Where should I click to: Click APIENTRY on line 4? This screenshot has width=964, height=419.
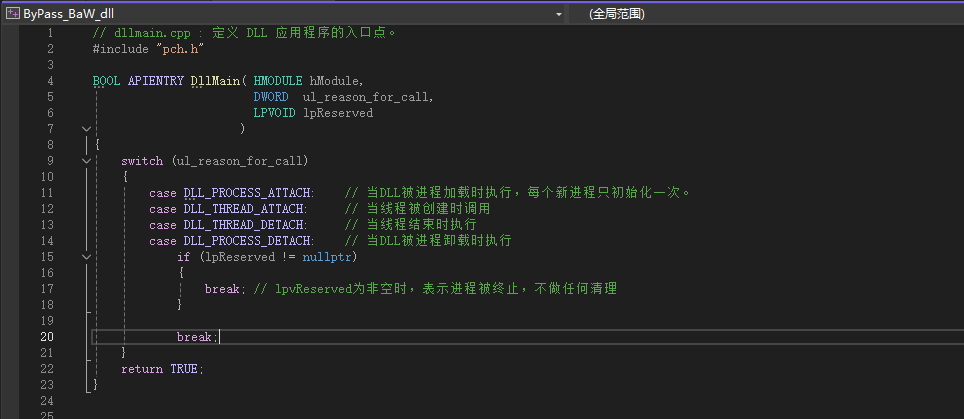click(x=156, y=80)
